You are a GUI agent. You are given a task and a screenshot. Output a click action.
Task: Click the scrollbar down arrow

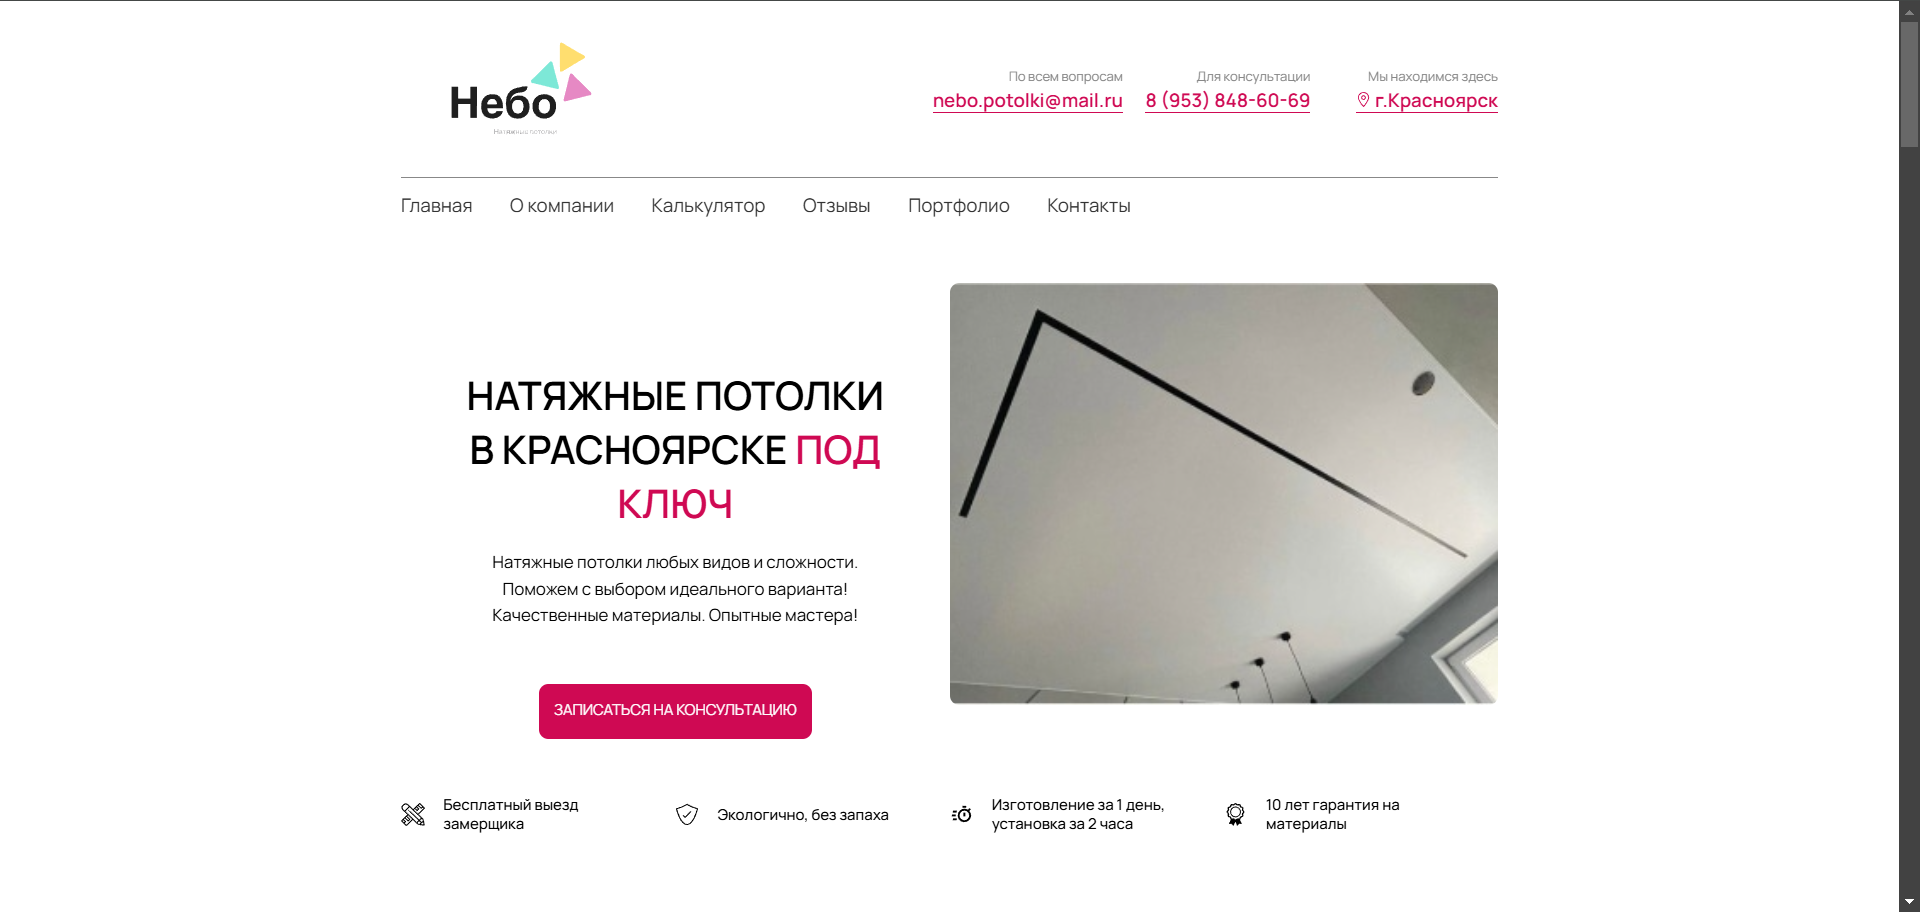[x=1910, y=902]
